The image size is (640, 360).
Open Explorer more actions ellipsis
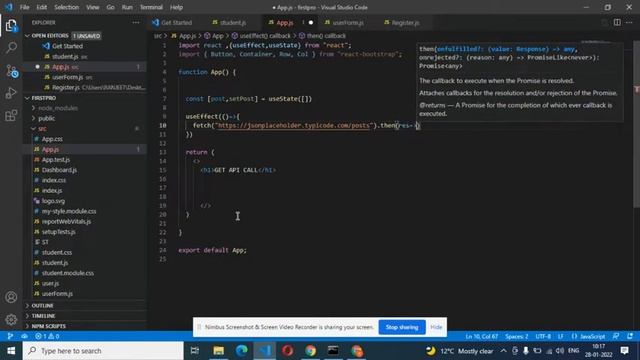pos(136,22)
